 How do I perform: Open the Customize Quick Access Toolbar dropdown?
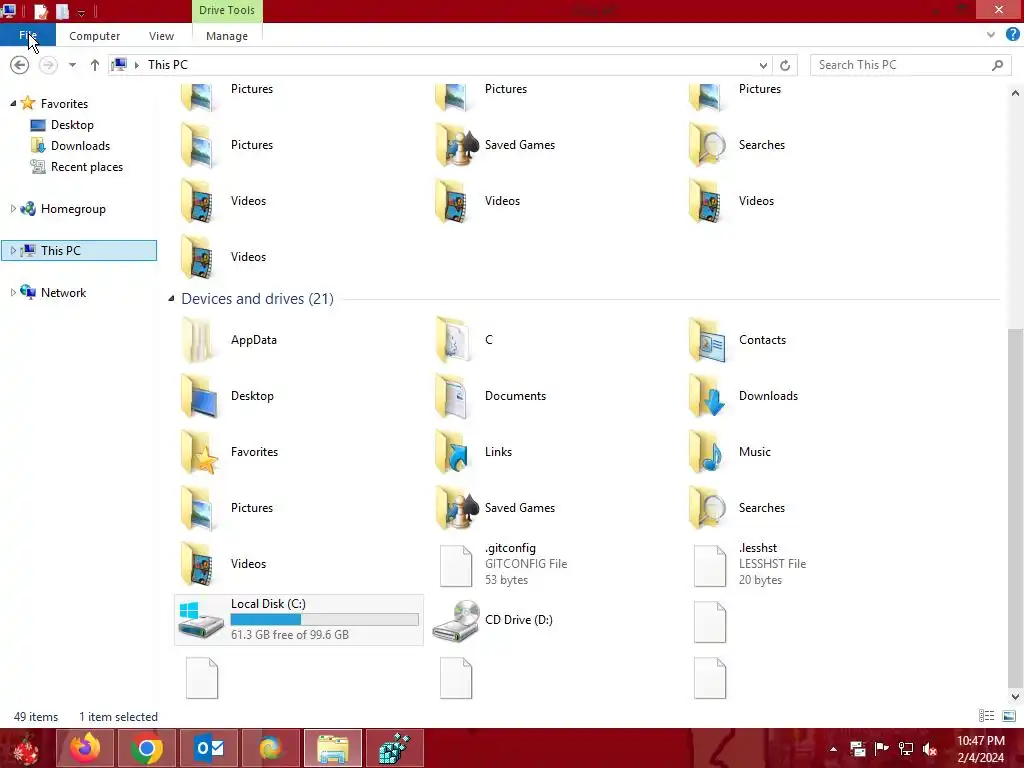click(x=81, y=12)
